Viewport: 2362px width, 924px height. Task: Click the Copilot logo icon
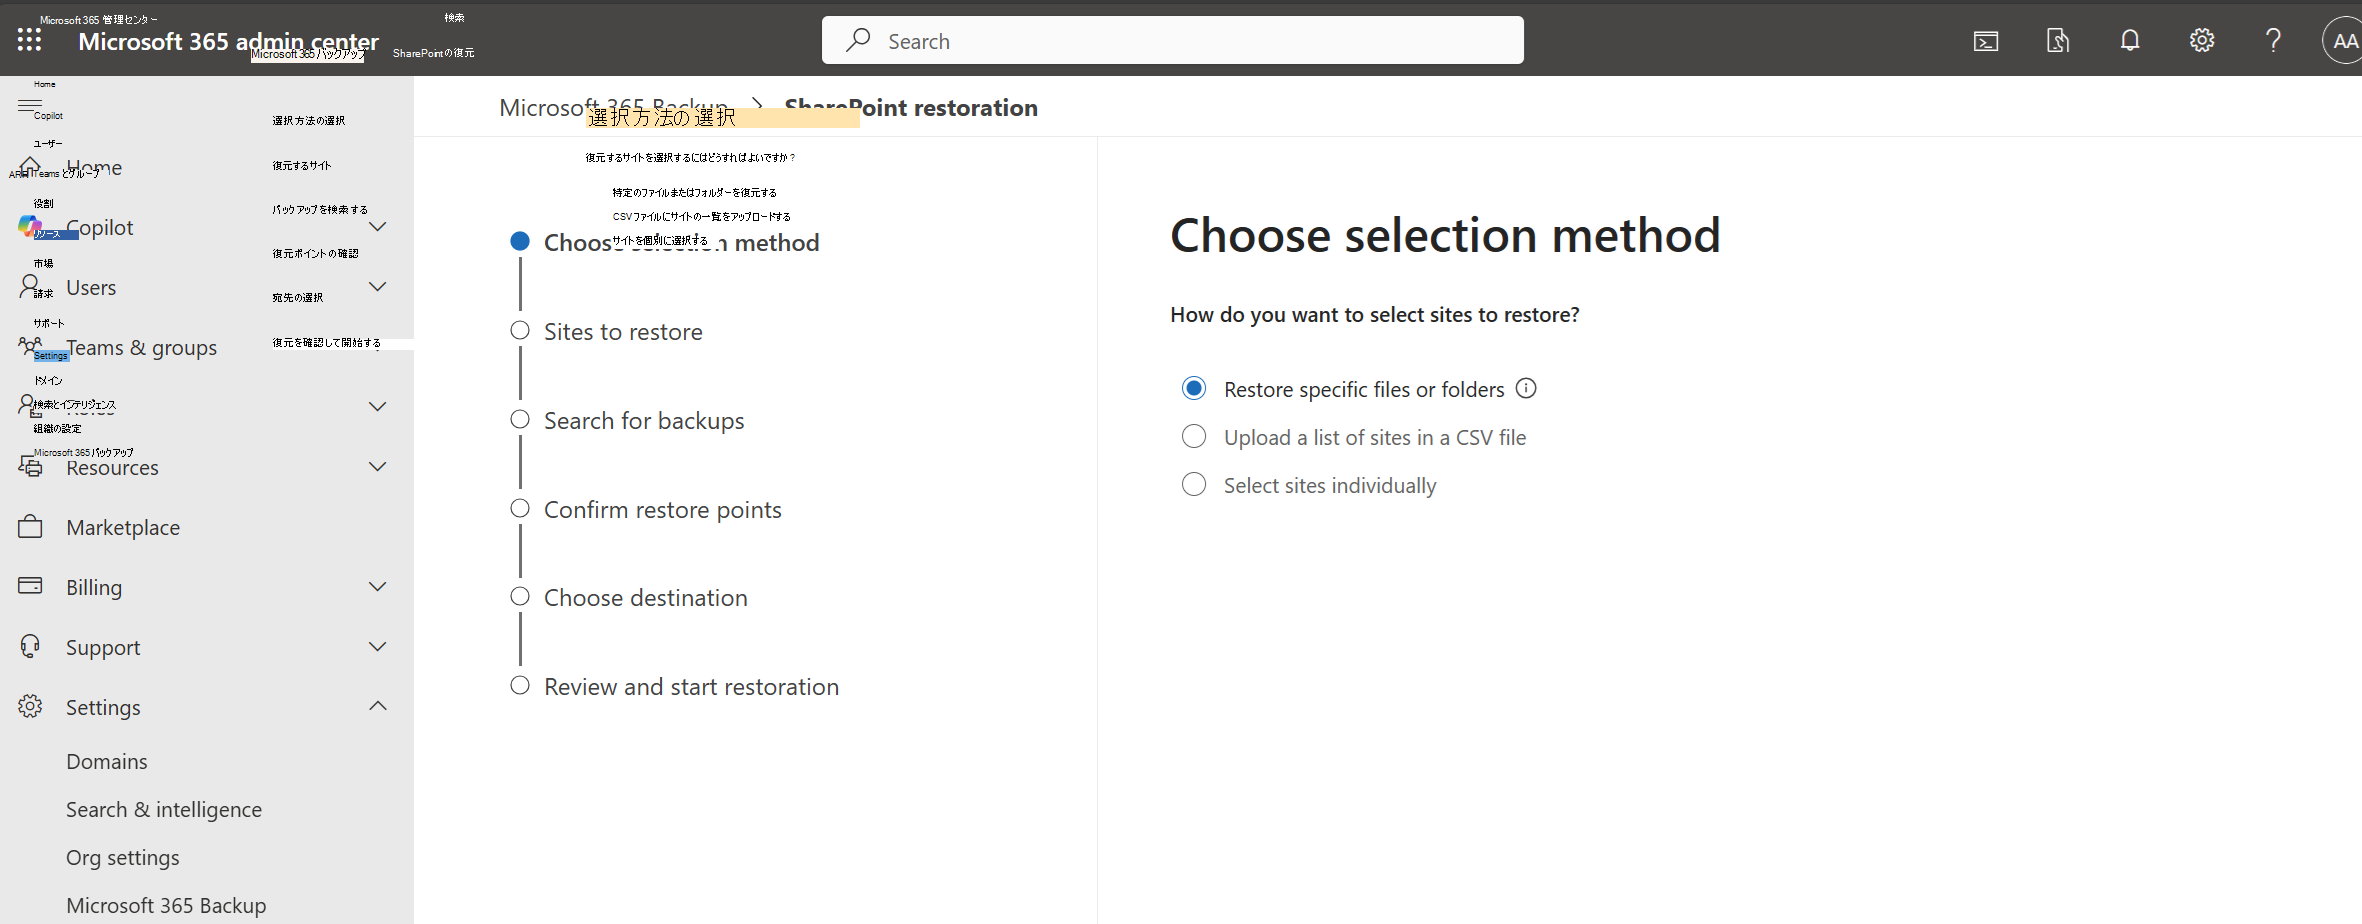(30, 227)
